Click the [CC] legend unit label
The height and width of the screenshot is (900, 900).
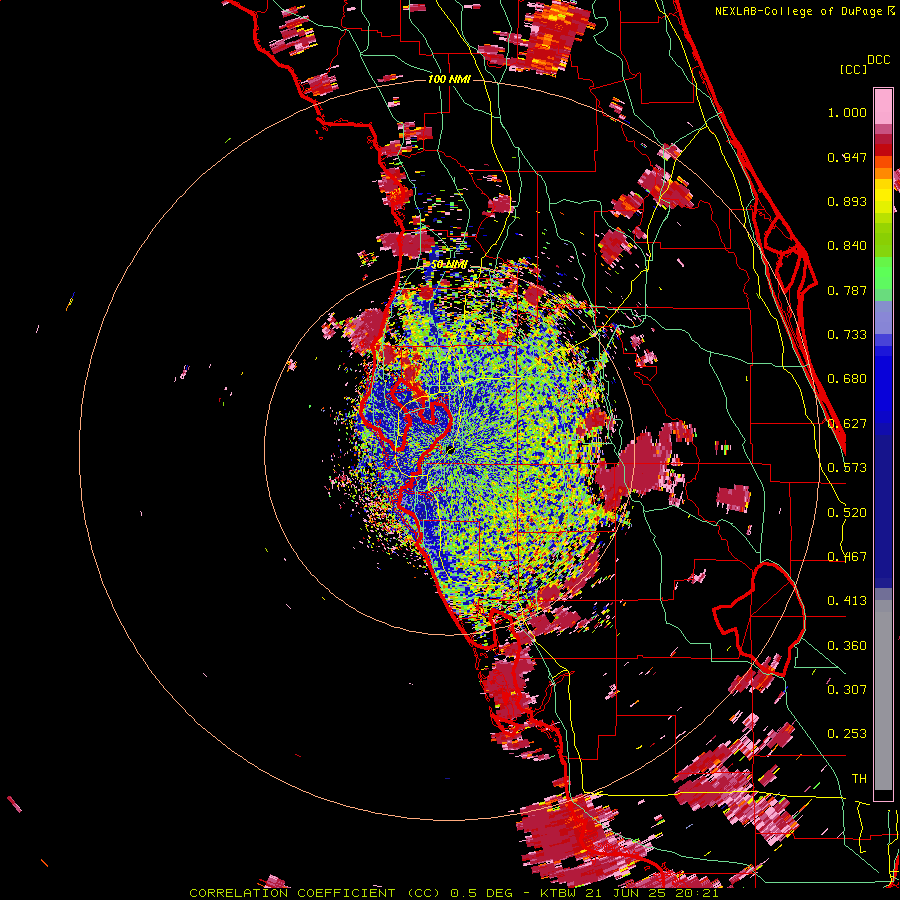pyautogui.click(x=853, y=69)
